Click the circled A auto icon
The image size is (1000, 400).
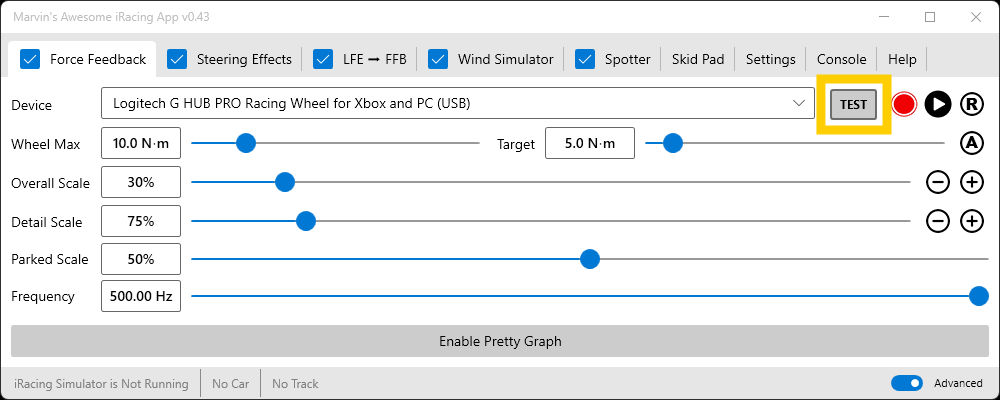(972, 143)
